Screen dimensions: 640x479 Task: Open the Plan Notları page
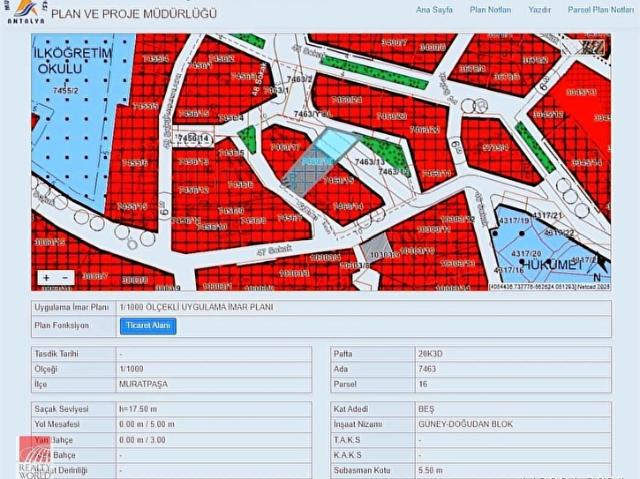click(491, 9)
